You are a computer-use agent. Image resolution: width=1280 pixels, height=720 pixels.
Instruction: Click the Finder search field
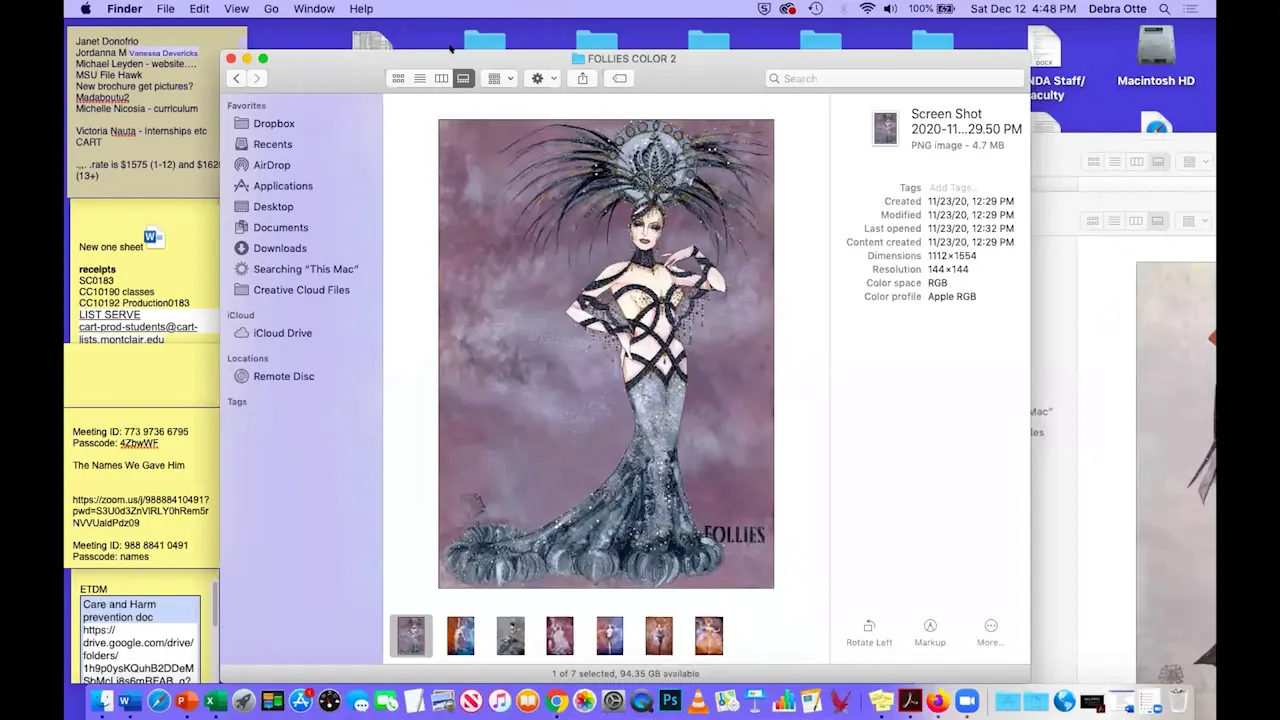point(895,78)
